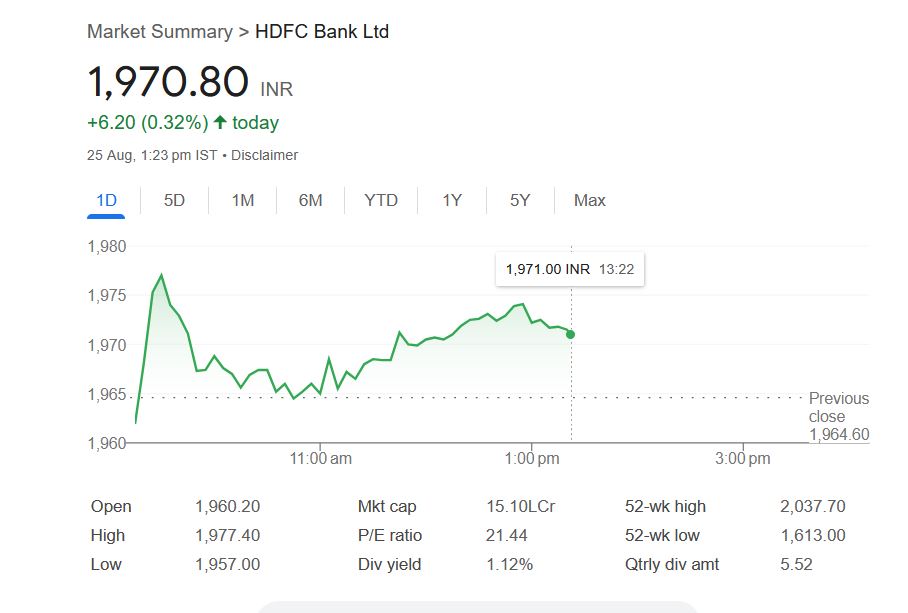The width and height of the screenshot is (908, 613).
Task: Switch to the 6M chart view
Action: click(310, 200)
